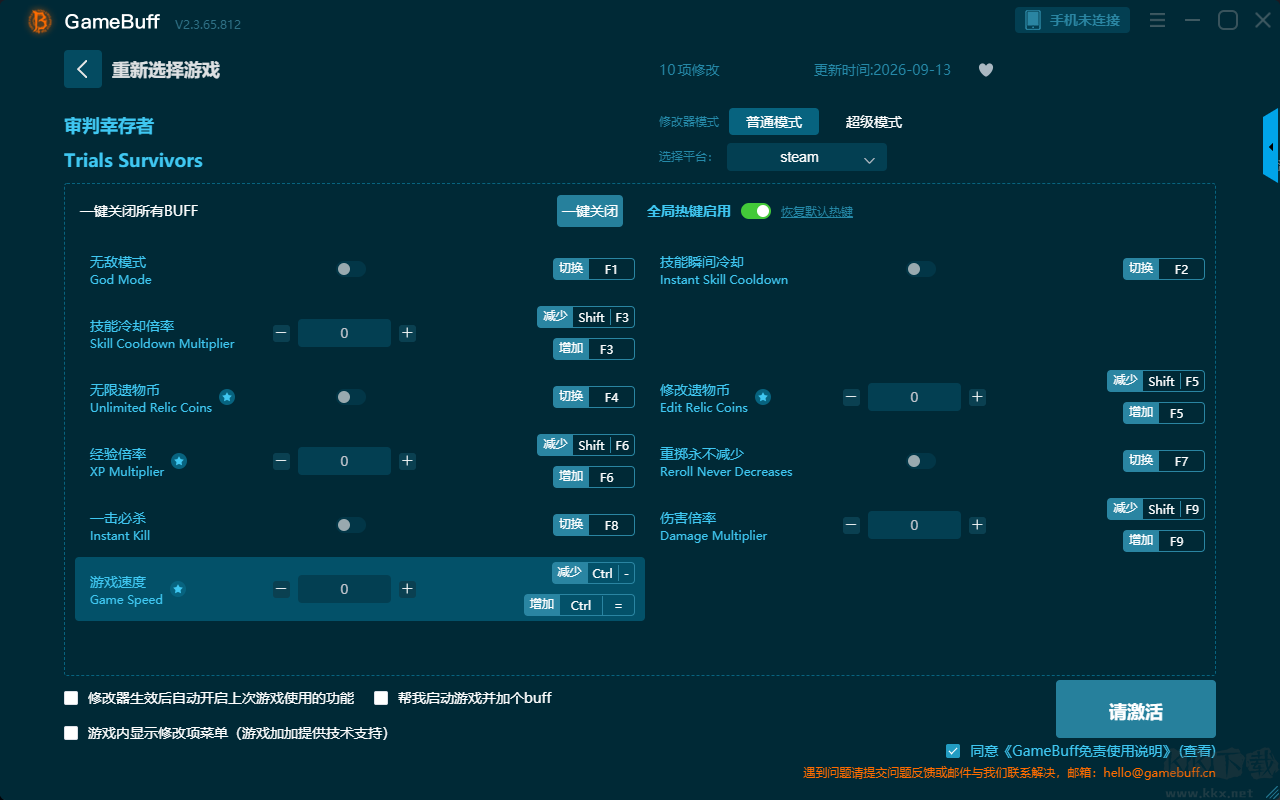Increase XP Multiplier with plus icon
The width and height of the screenshot is (1280, 800).
click(x=407, y=461)
